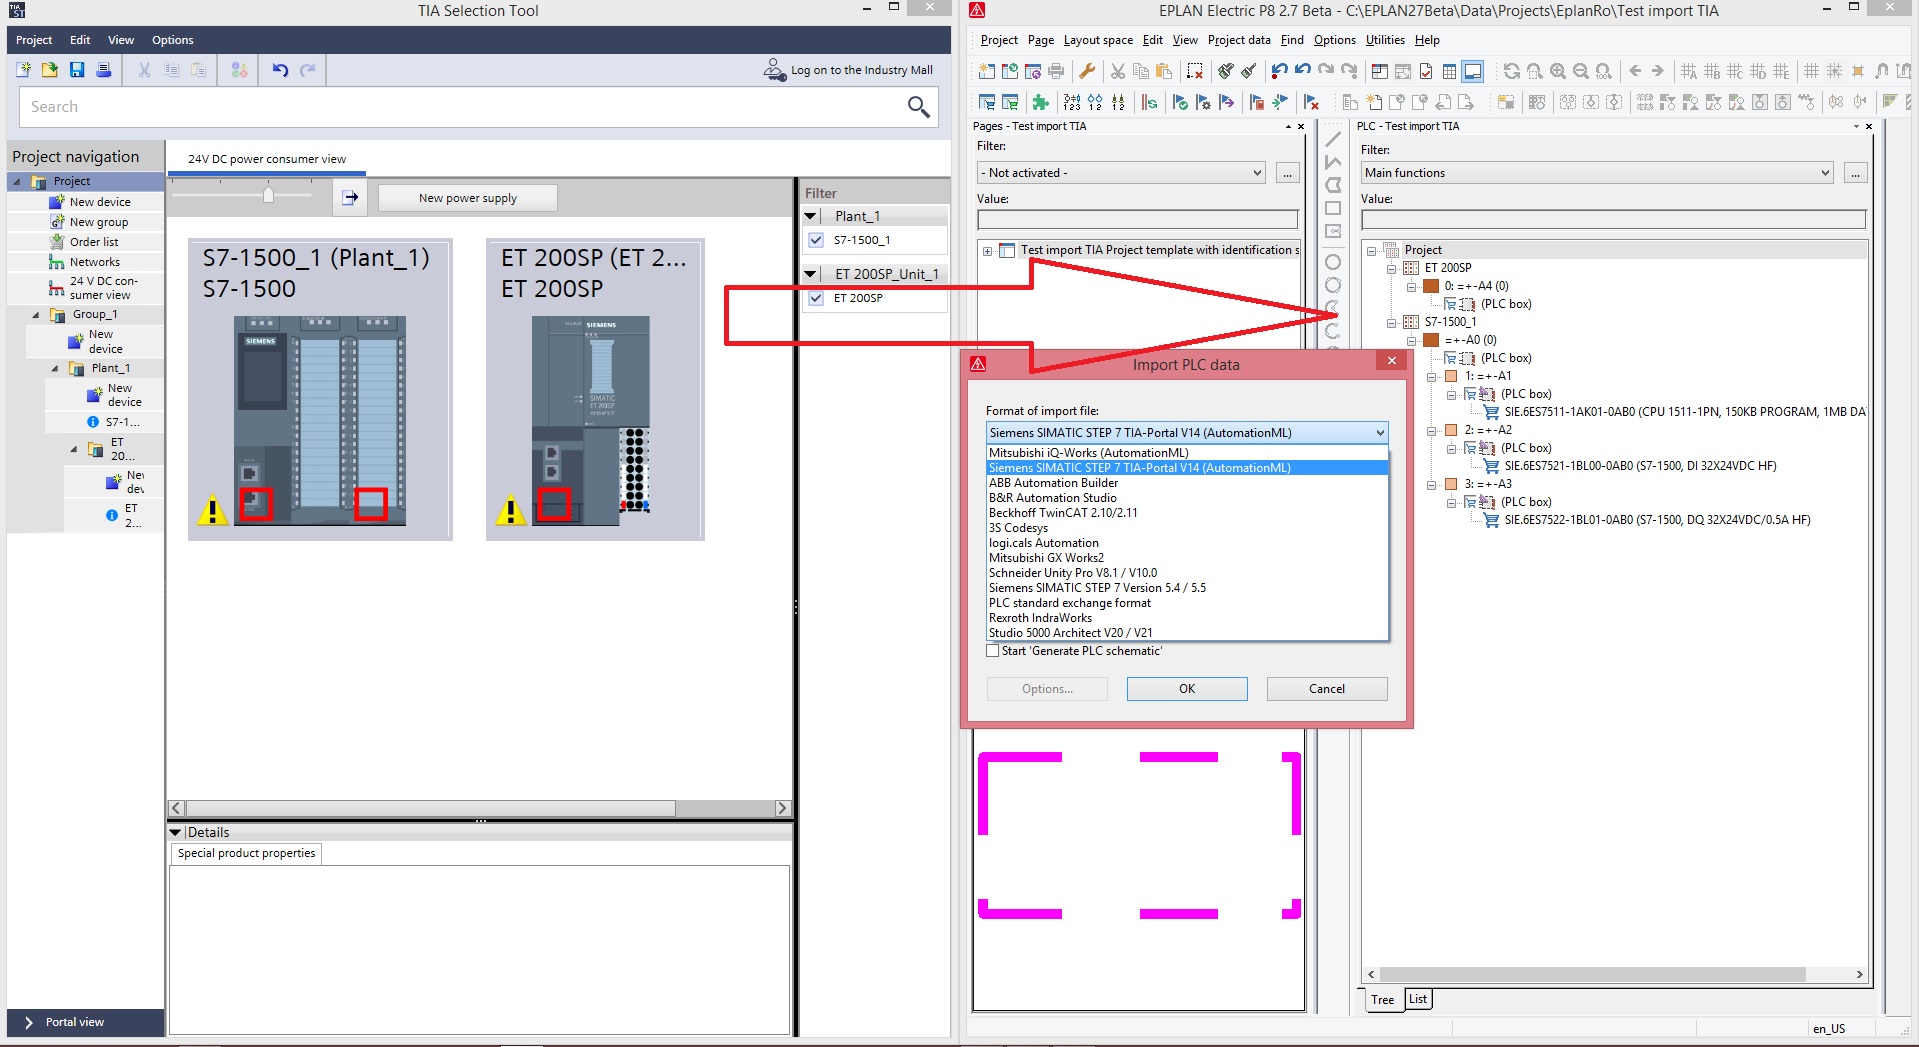Viewport: 1919px width, 1047px height.
Task: Collapse the S7-1500_1 node in PLC tree
Action: (x=1391, y=323)
